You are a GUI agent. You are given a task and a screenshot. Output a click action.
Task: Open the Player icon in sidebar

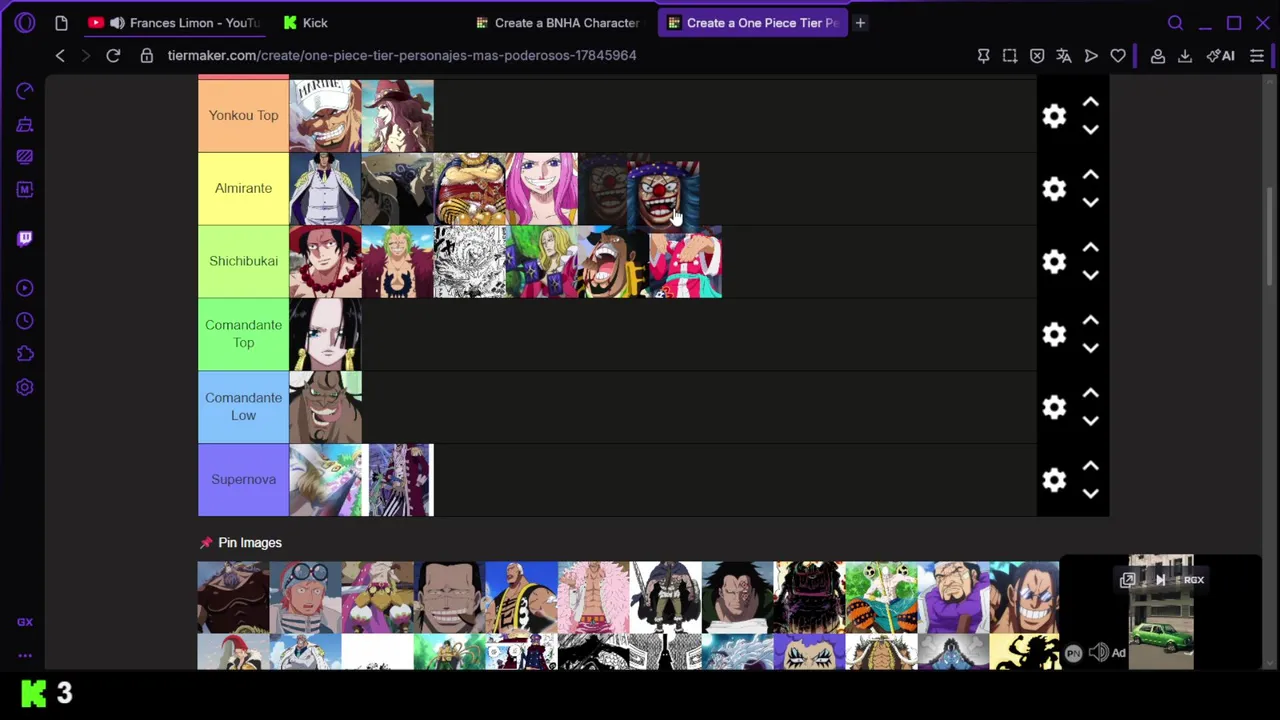[25, 288]
